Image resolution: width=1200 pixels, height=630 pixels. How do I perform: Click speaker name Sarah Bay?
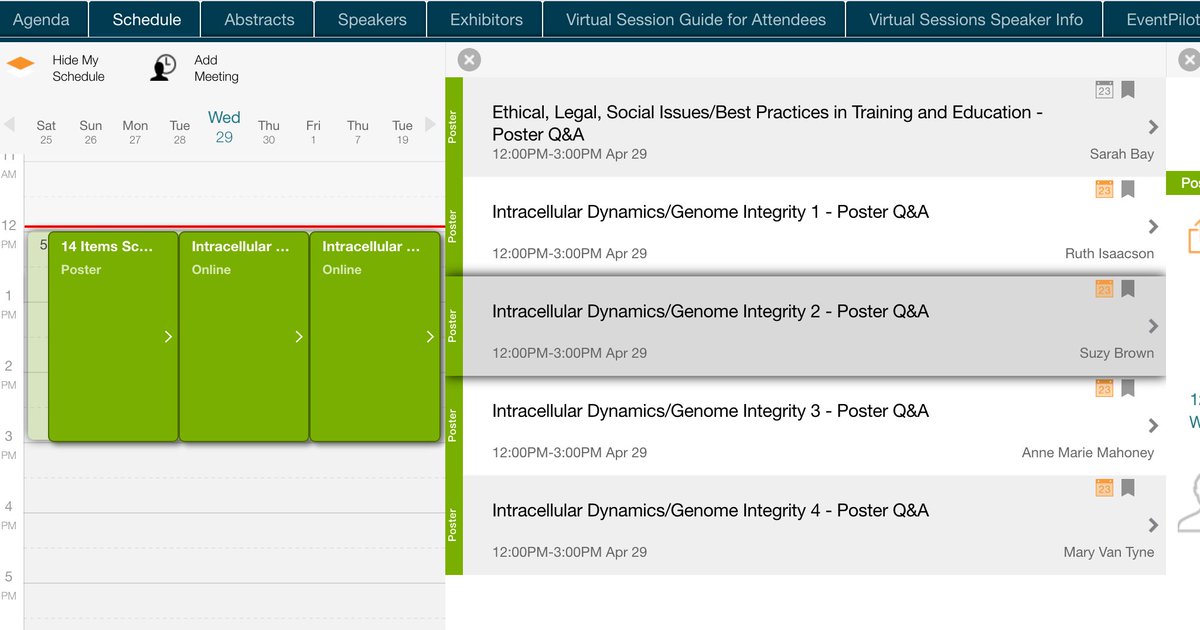pyautogui.click(x=1122, y=154)
